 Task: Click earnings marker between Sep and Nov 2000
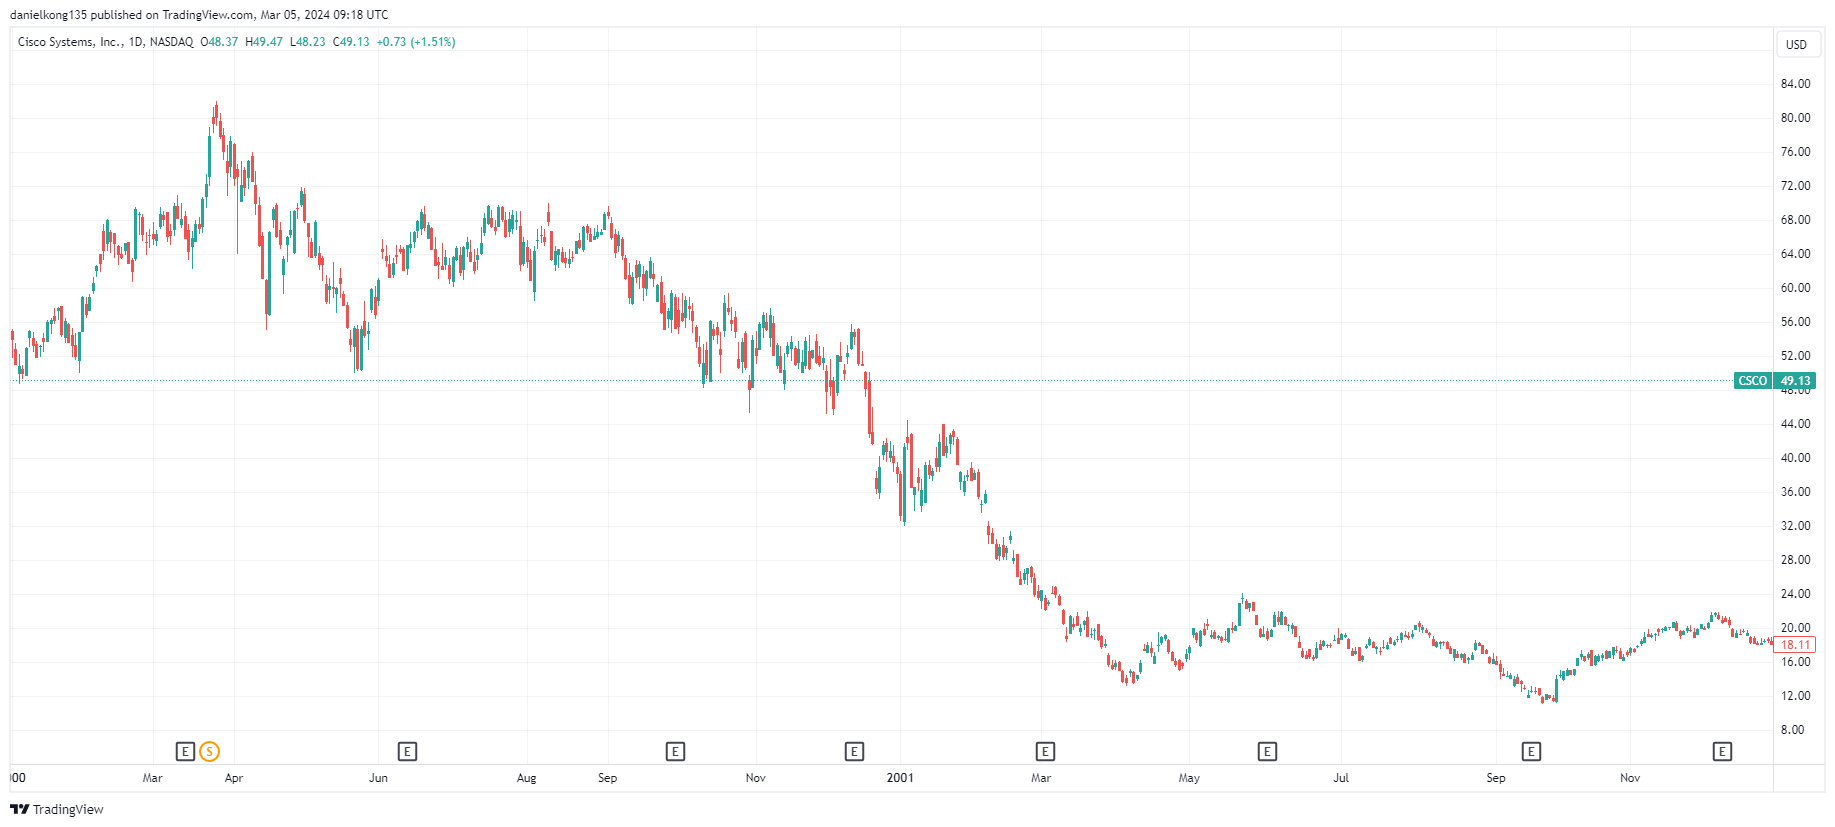pyautogui.click(x=675, y=751)
